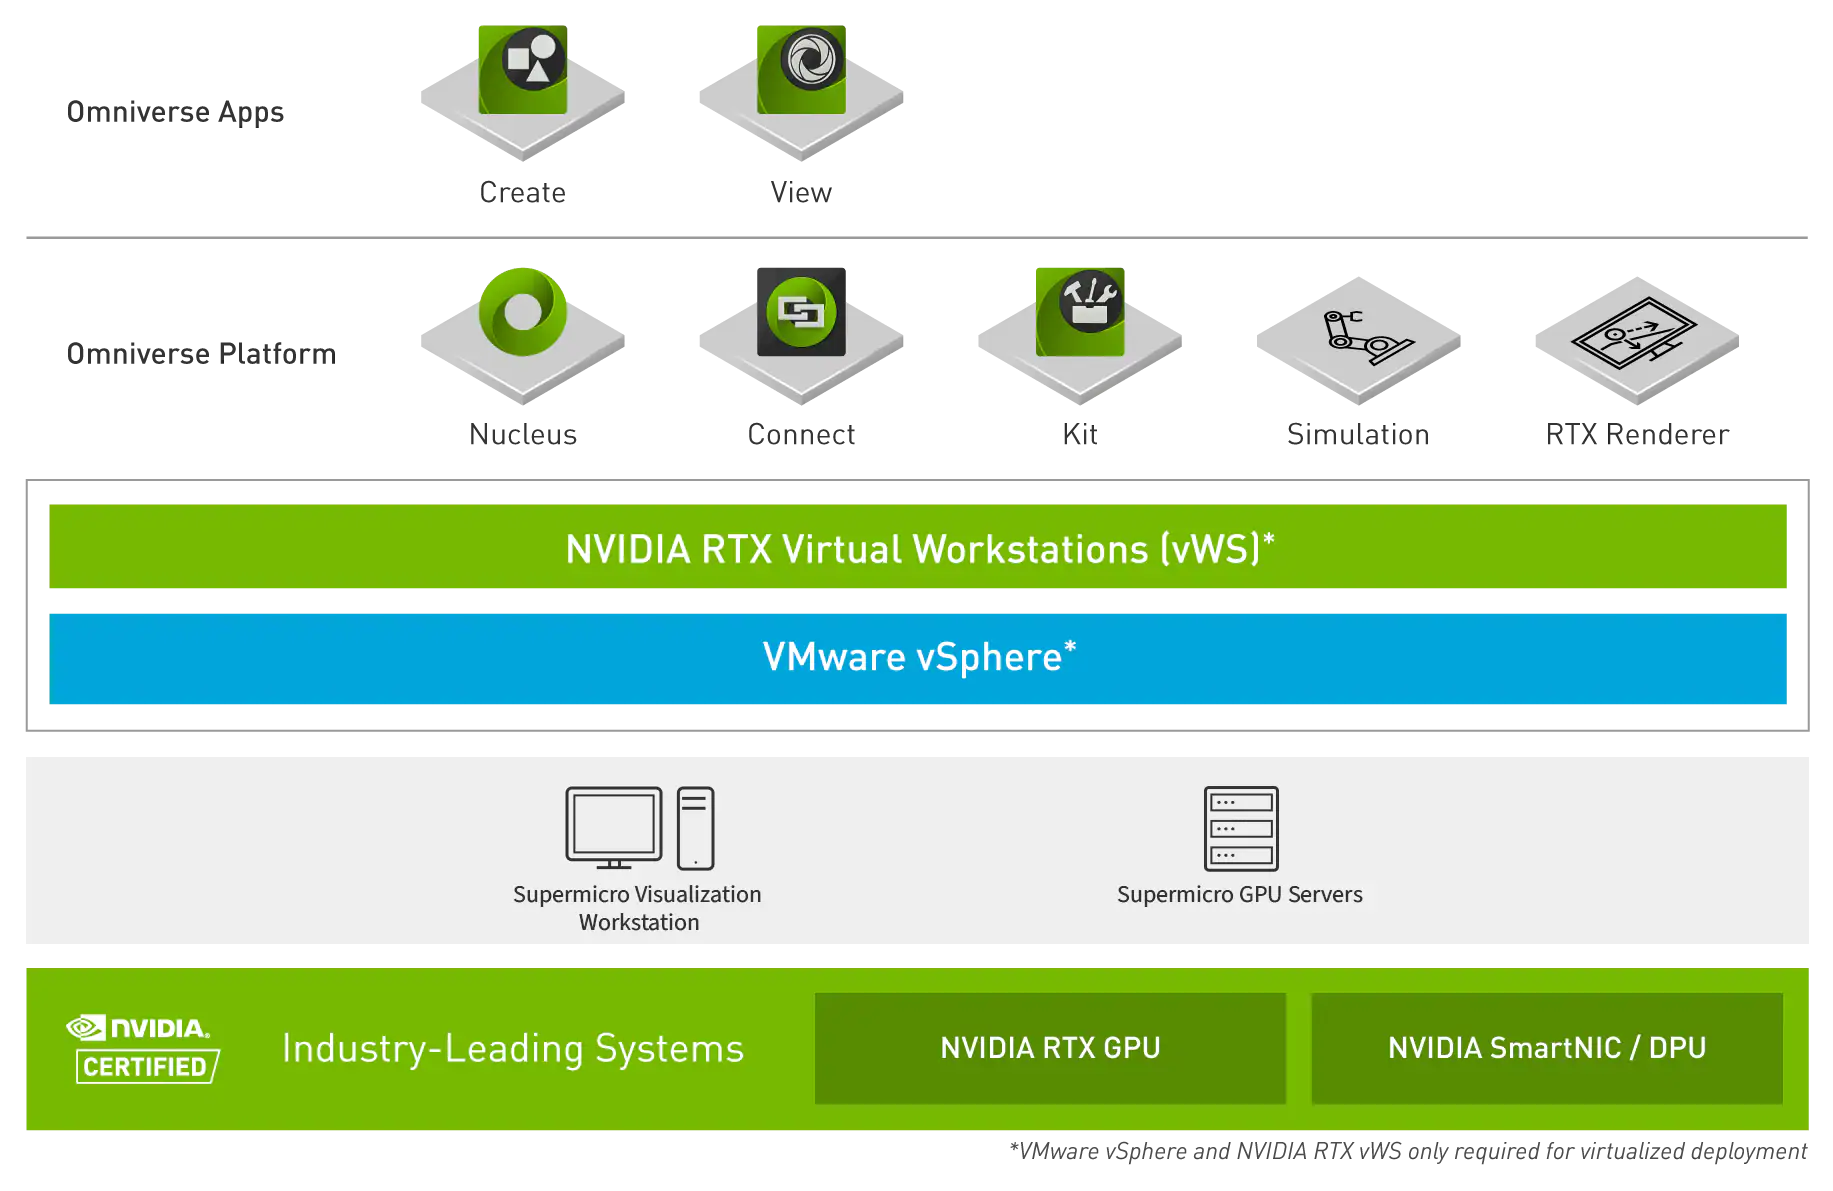Click the Simulation label text
1833x1191 pixels.
(x=1358, y=434)
